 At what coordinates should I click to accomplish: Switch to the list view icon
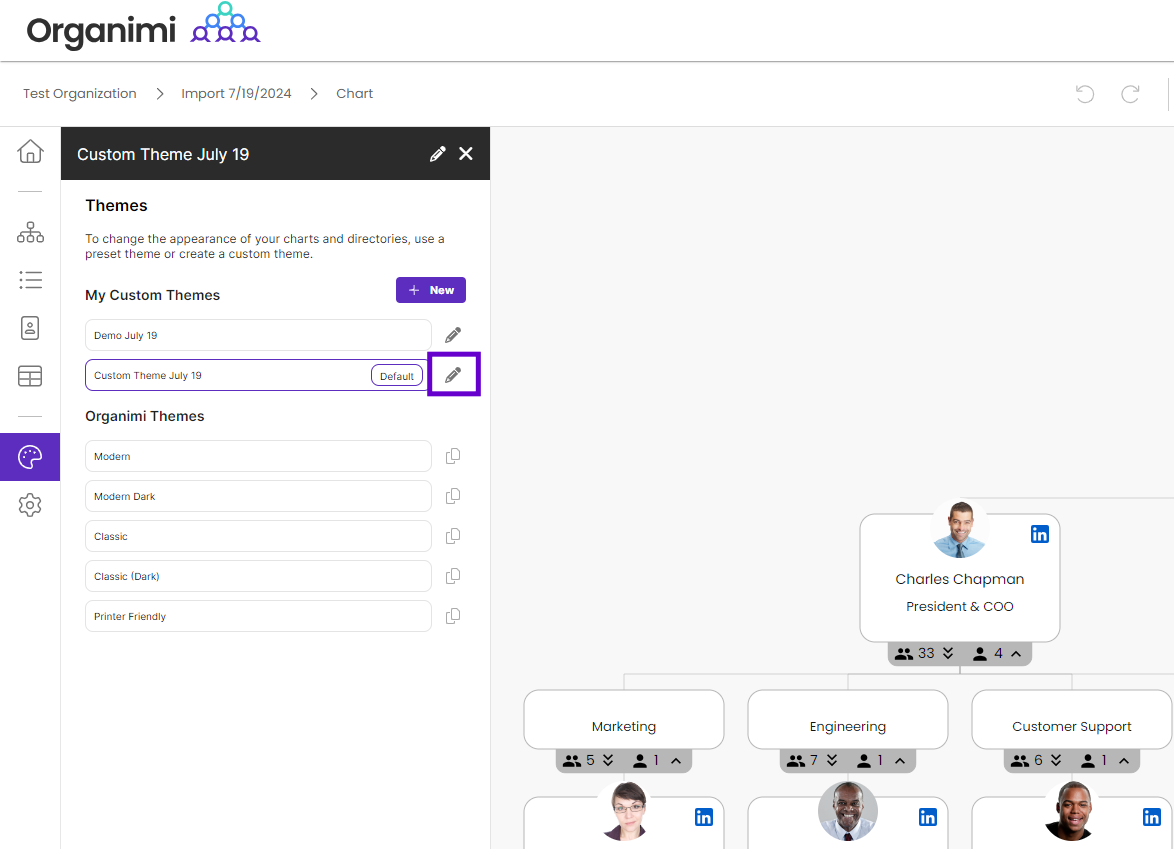pyautogui.click(x=30, y=280)
